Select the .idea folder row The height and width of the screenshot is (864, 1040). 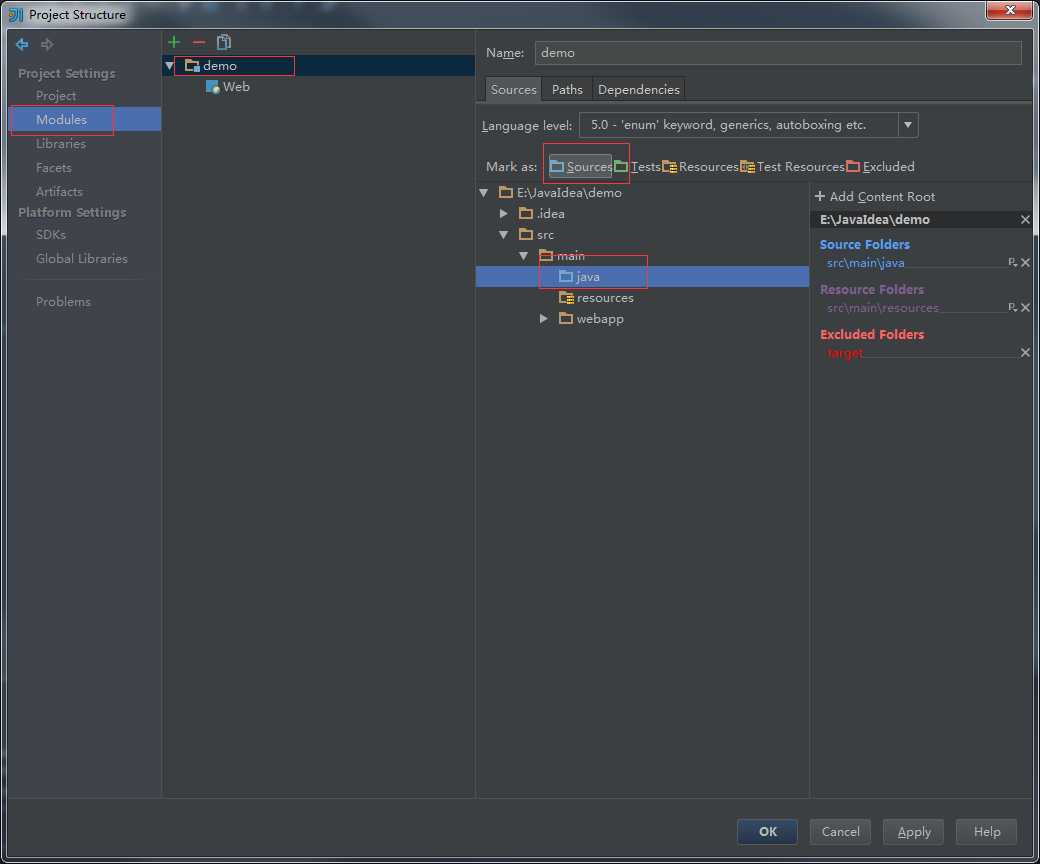pos(541,214)
